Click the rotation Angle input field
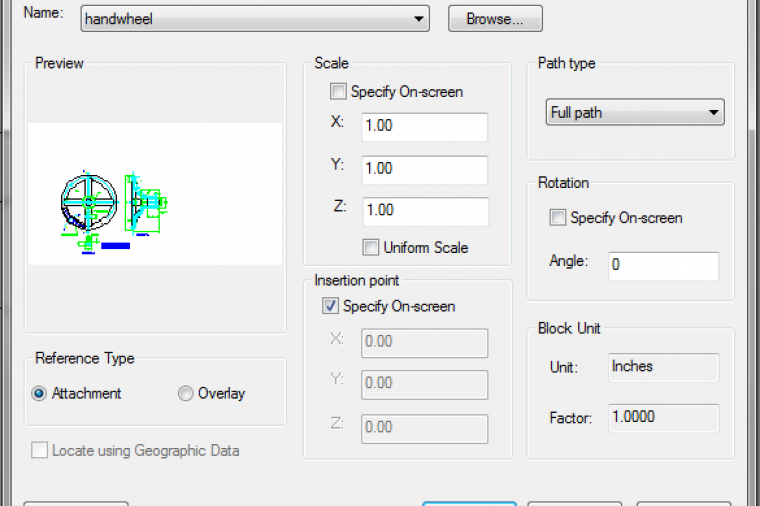Viewport: 760px width, 506px height. tap(663, 265)
